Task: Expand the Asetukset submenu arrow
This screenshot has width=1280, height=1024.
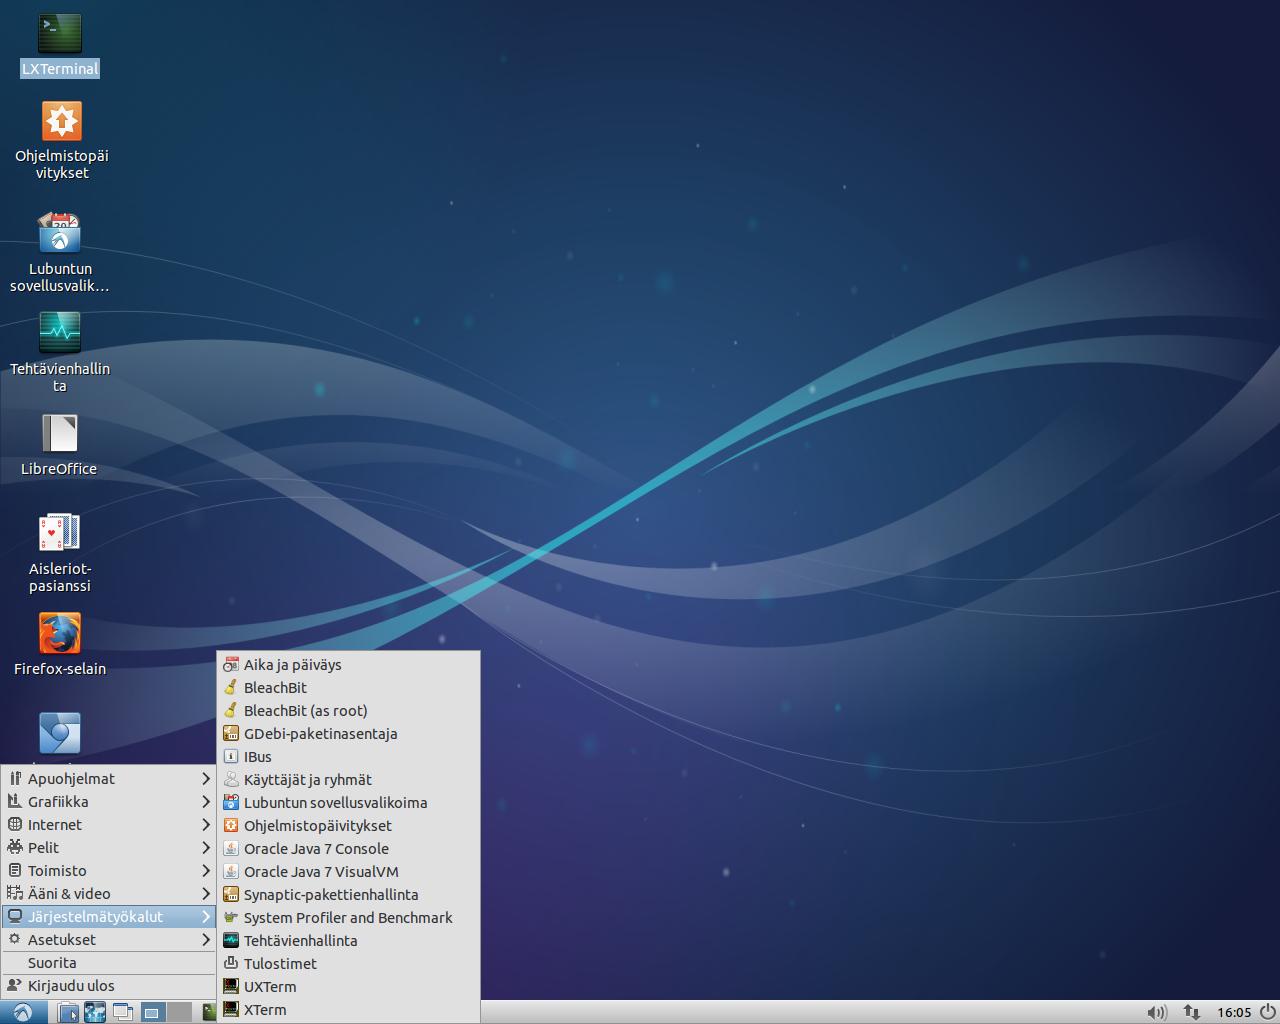Action: pos(206,939)
